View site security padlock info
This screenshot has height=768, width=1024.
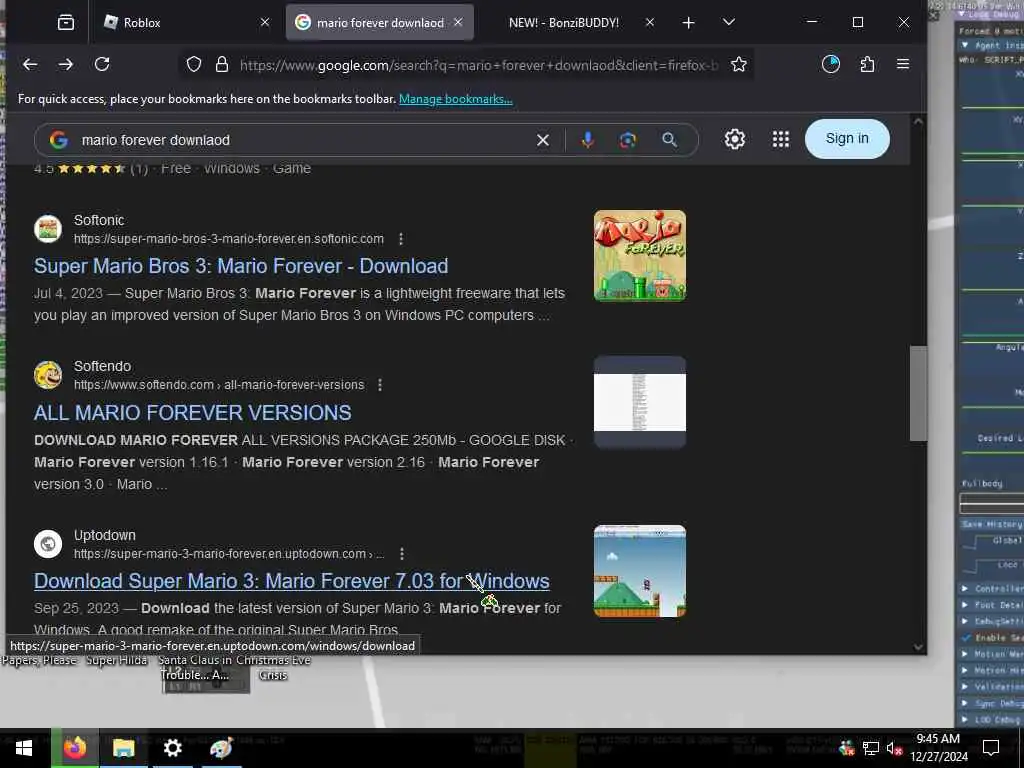[x=222, y=64]
